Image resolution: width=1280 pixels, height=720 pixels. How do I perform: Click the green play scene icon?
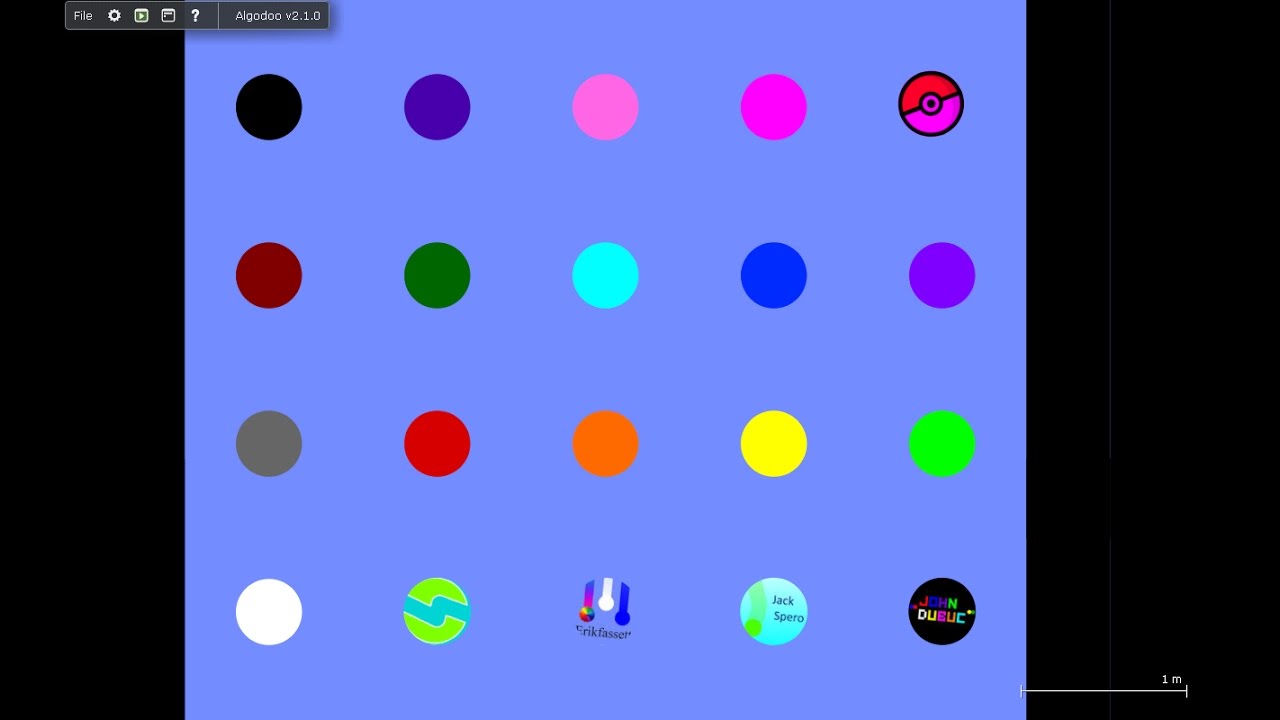tap(141, 16)
